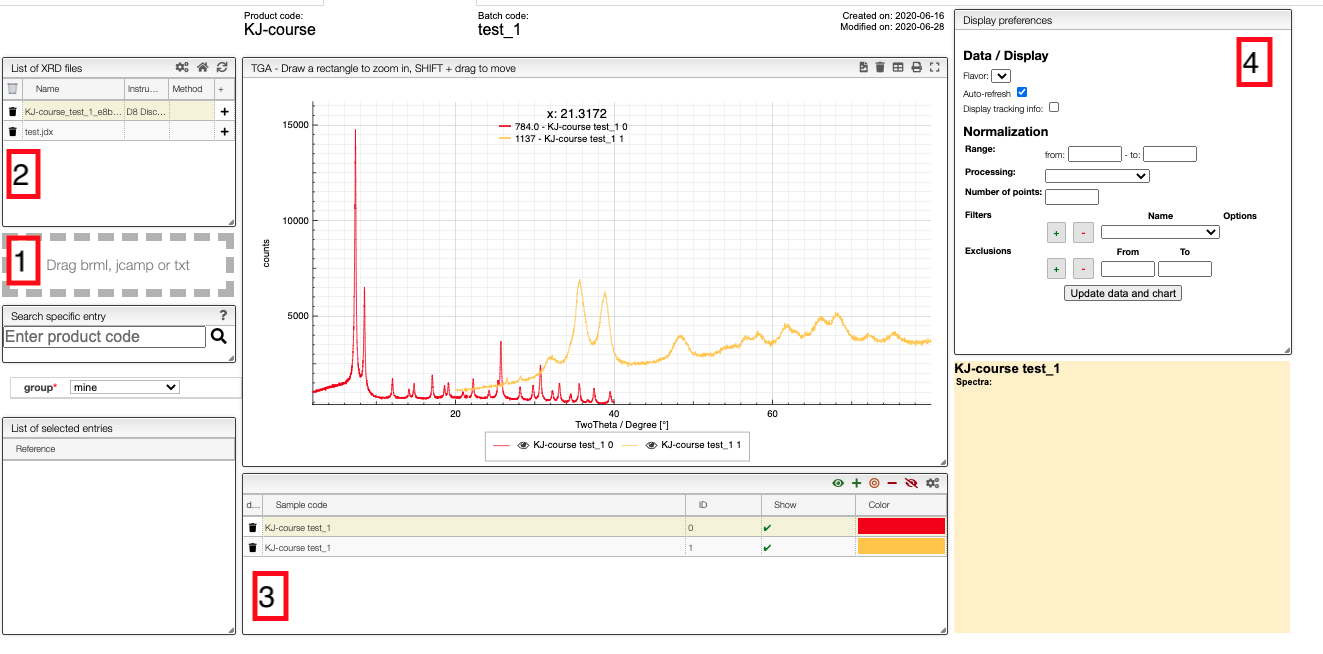Delete sample row with ID 0
The image size is (1323, 654).
click(x=253, y=527)
